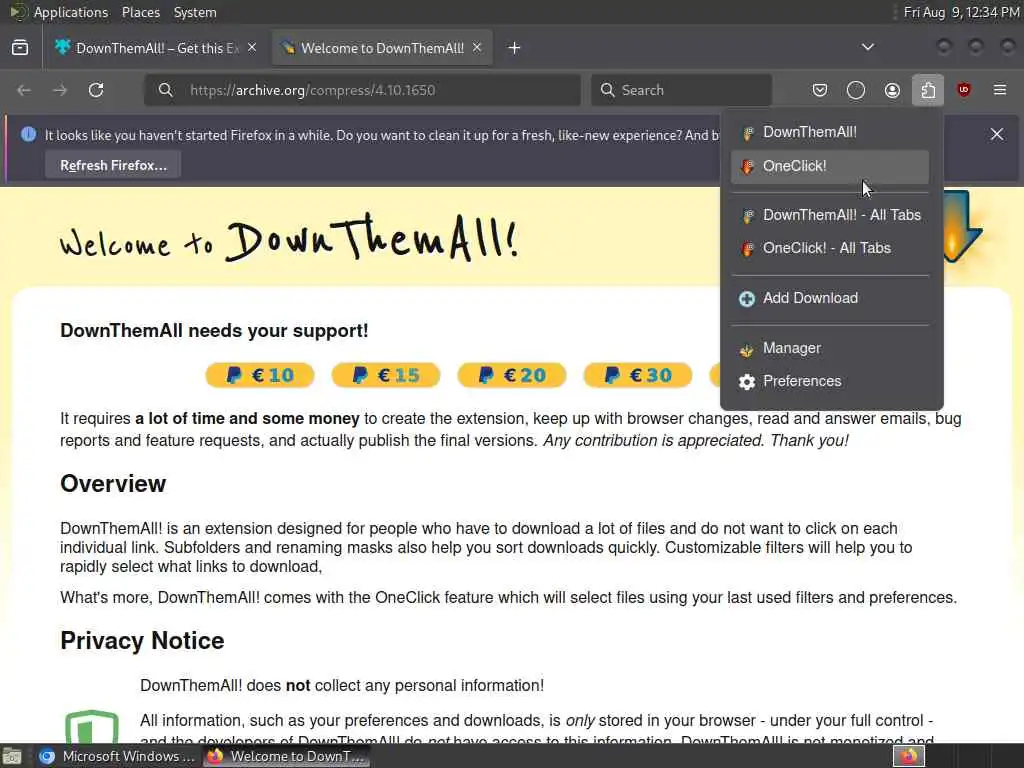Image resolution: width=1024 pixels, height=768 pixels.
Task: Donate €15 via PayPal button
Action: 386,376
